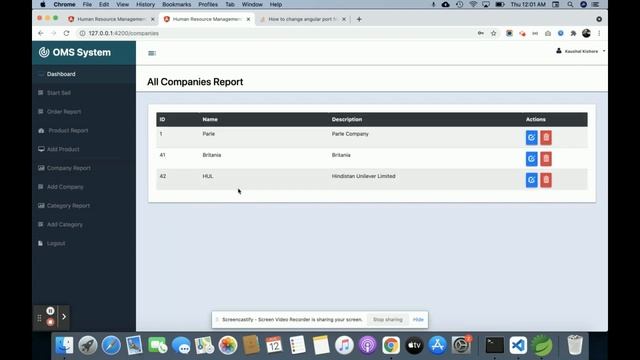Hide the Screencastify sharing bar
The width and height of the screenshot is (640, 360).
418,320
